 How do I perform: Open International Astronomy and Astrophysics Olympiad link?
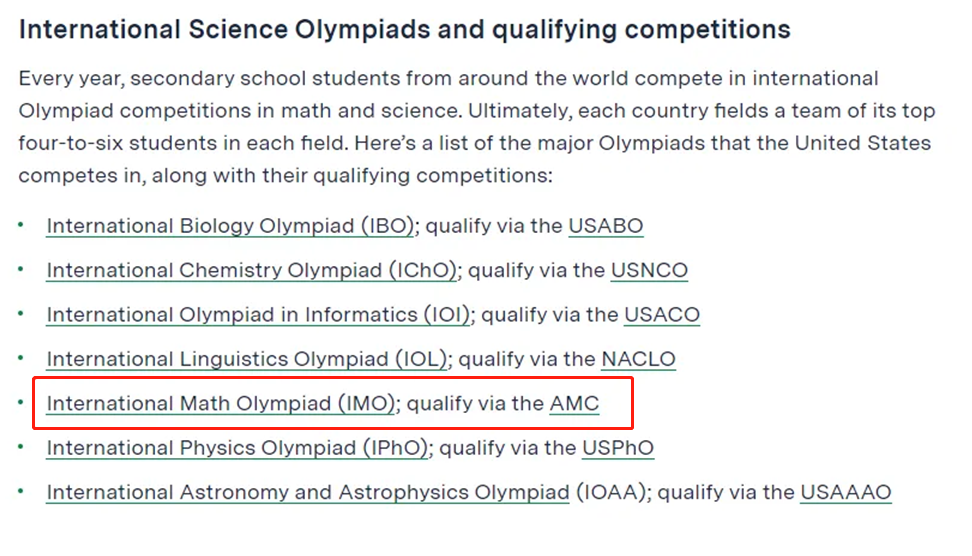click(x=307, y=492)
